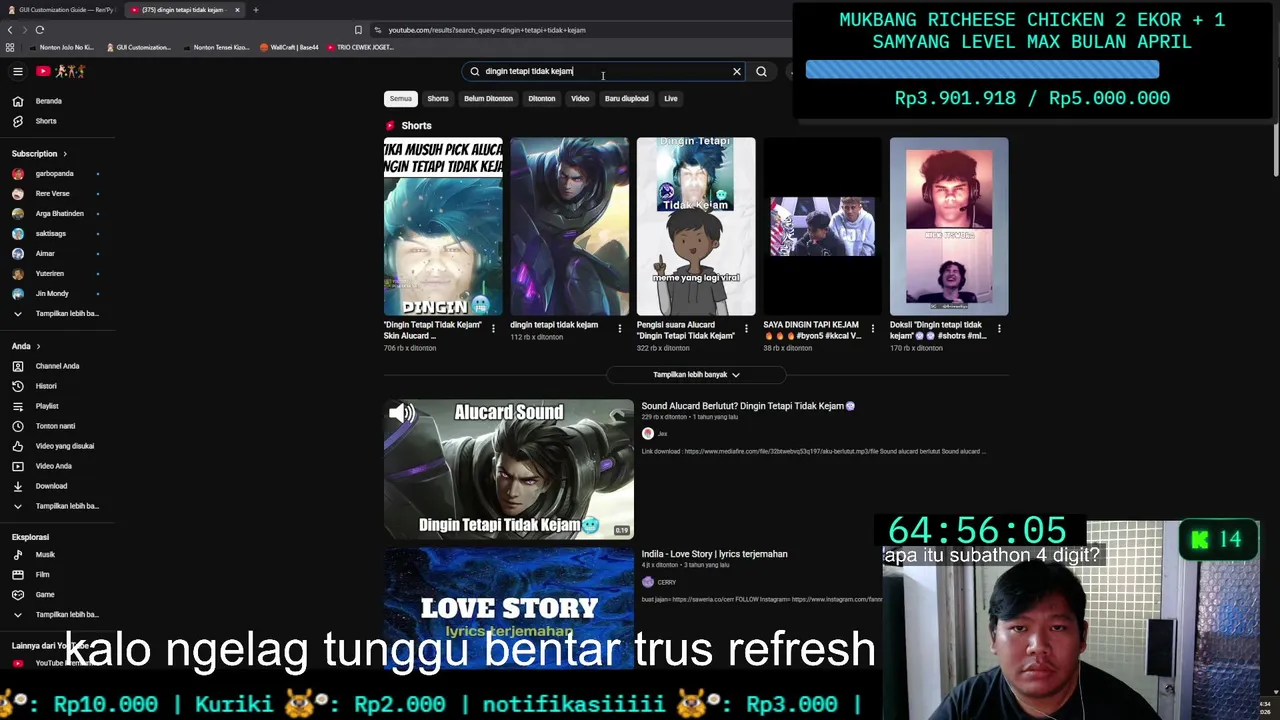
Task: Open options for 'SAYA DINGIN TAPI KEJAM' Short
Action: (x=872, y=329)
